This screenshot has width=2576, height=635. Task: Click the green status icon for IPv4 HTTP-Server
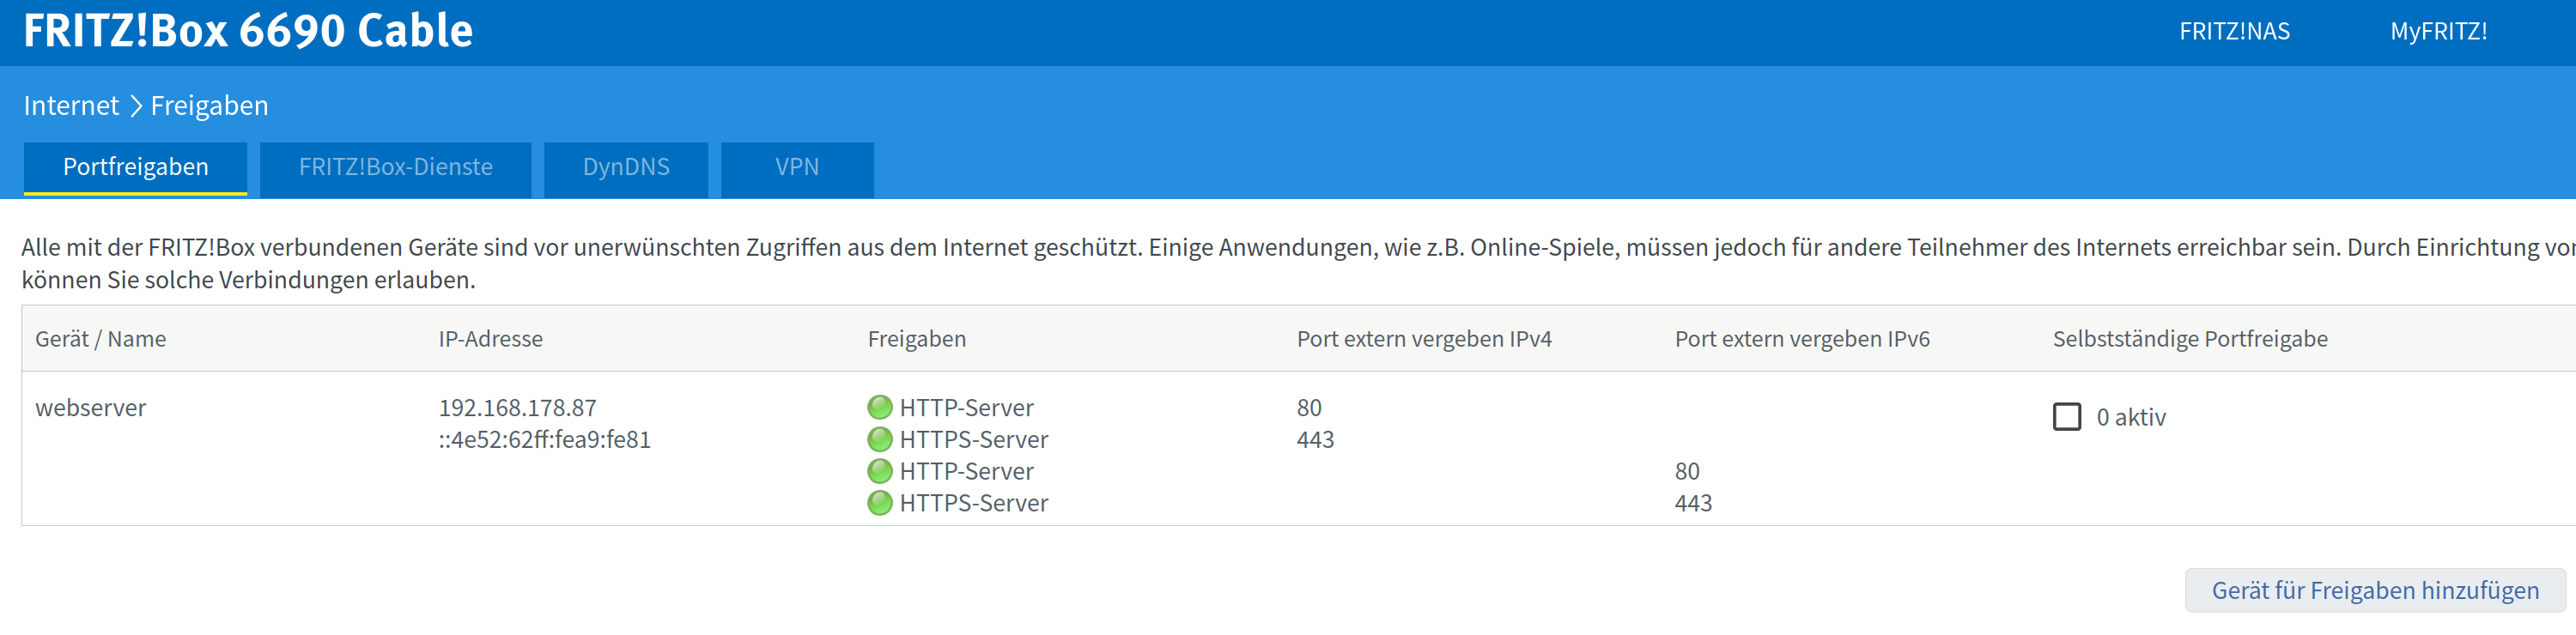click(879, 407)
